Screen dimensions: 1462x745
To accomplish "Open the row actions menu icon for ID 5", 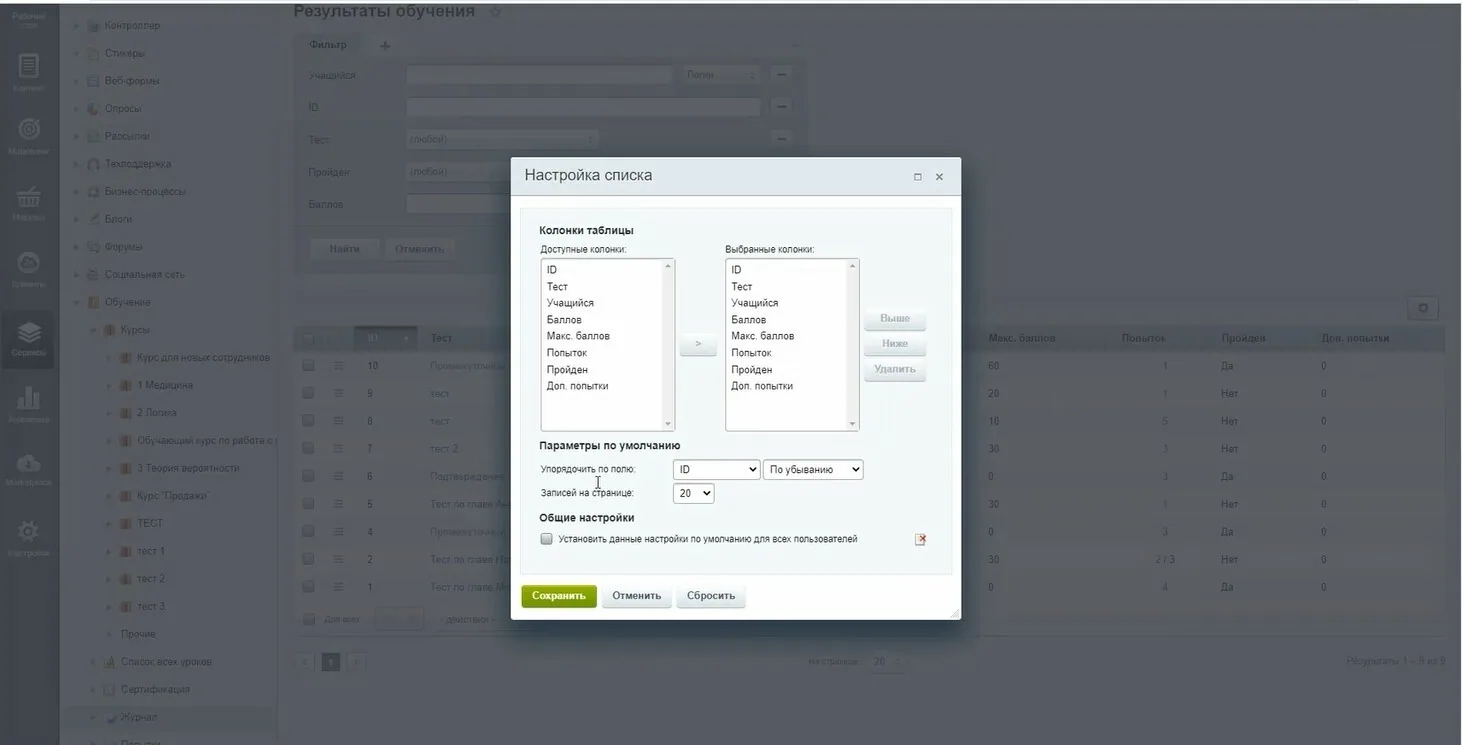I will click(339, 504).
